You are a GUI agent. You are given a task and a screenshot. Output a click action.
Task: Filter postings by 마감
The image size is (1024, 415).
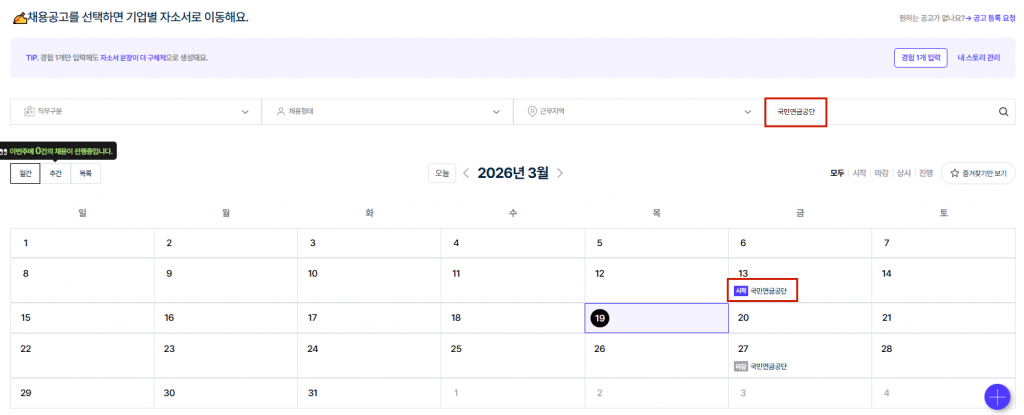click(x=881, y=173)
